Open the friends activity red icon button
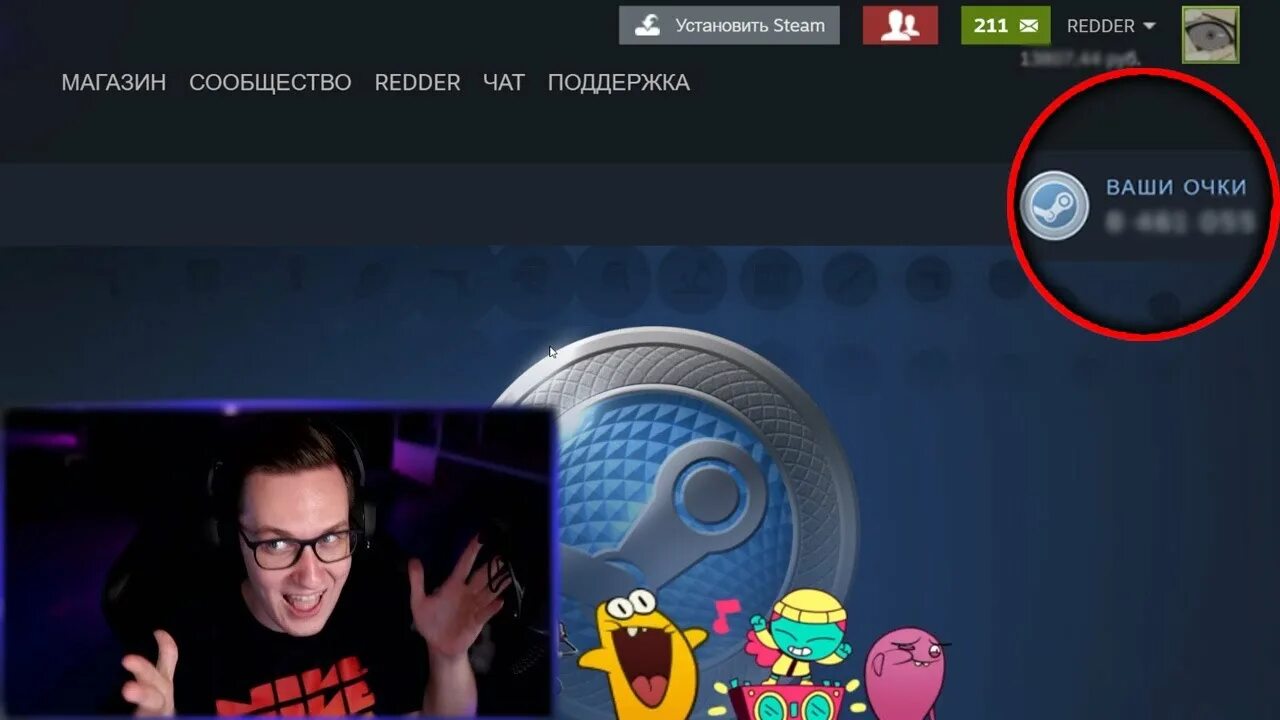The height and width of the screenshot is (720, 1280). pos(900,26)
